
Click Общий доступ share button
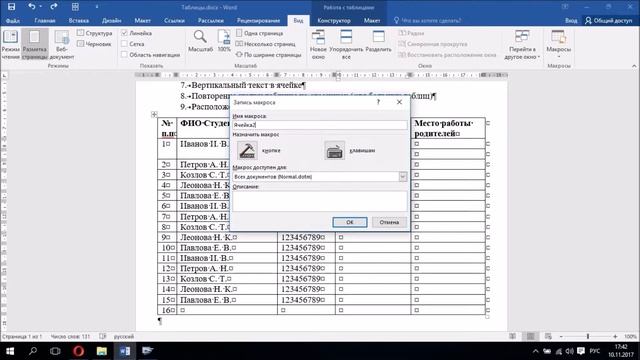click(609, 20)
